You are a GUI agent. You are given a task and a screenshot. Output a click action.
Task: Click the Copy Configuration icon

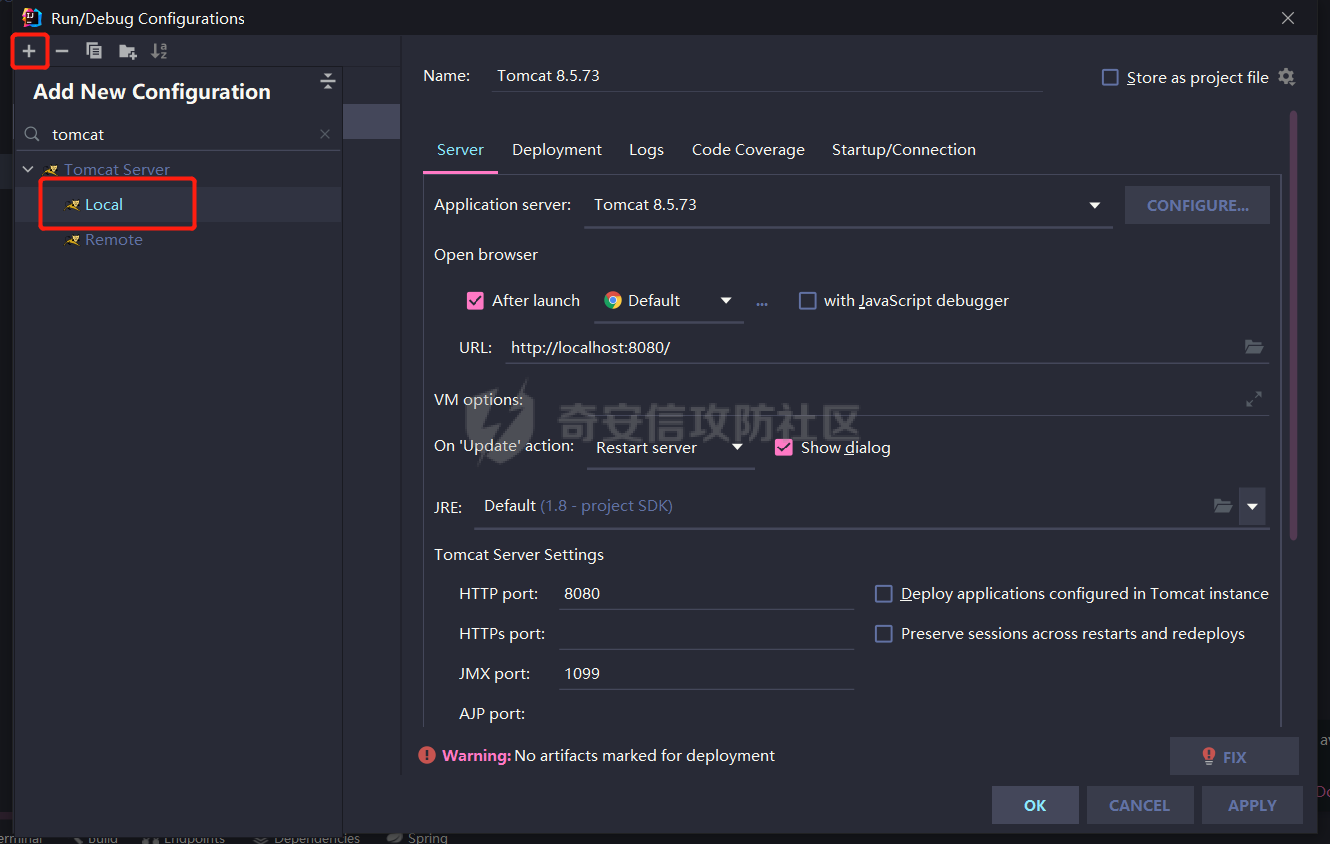[x=94, y=51]
